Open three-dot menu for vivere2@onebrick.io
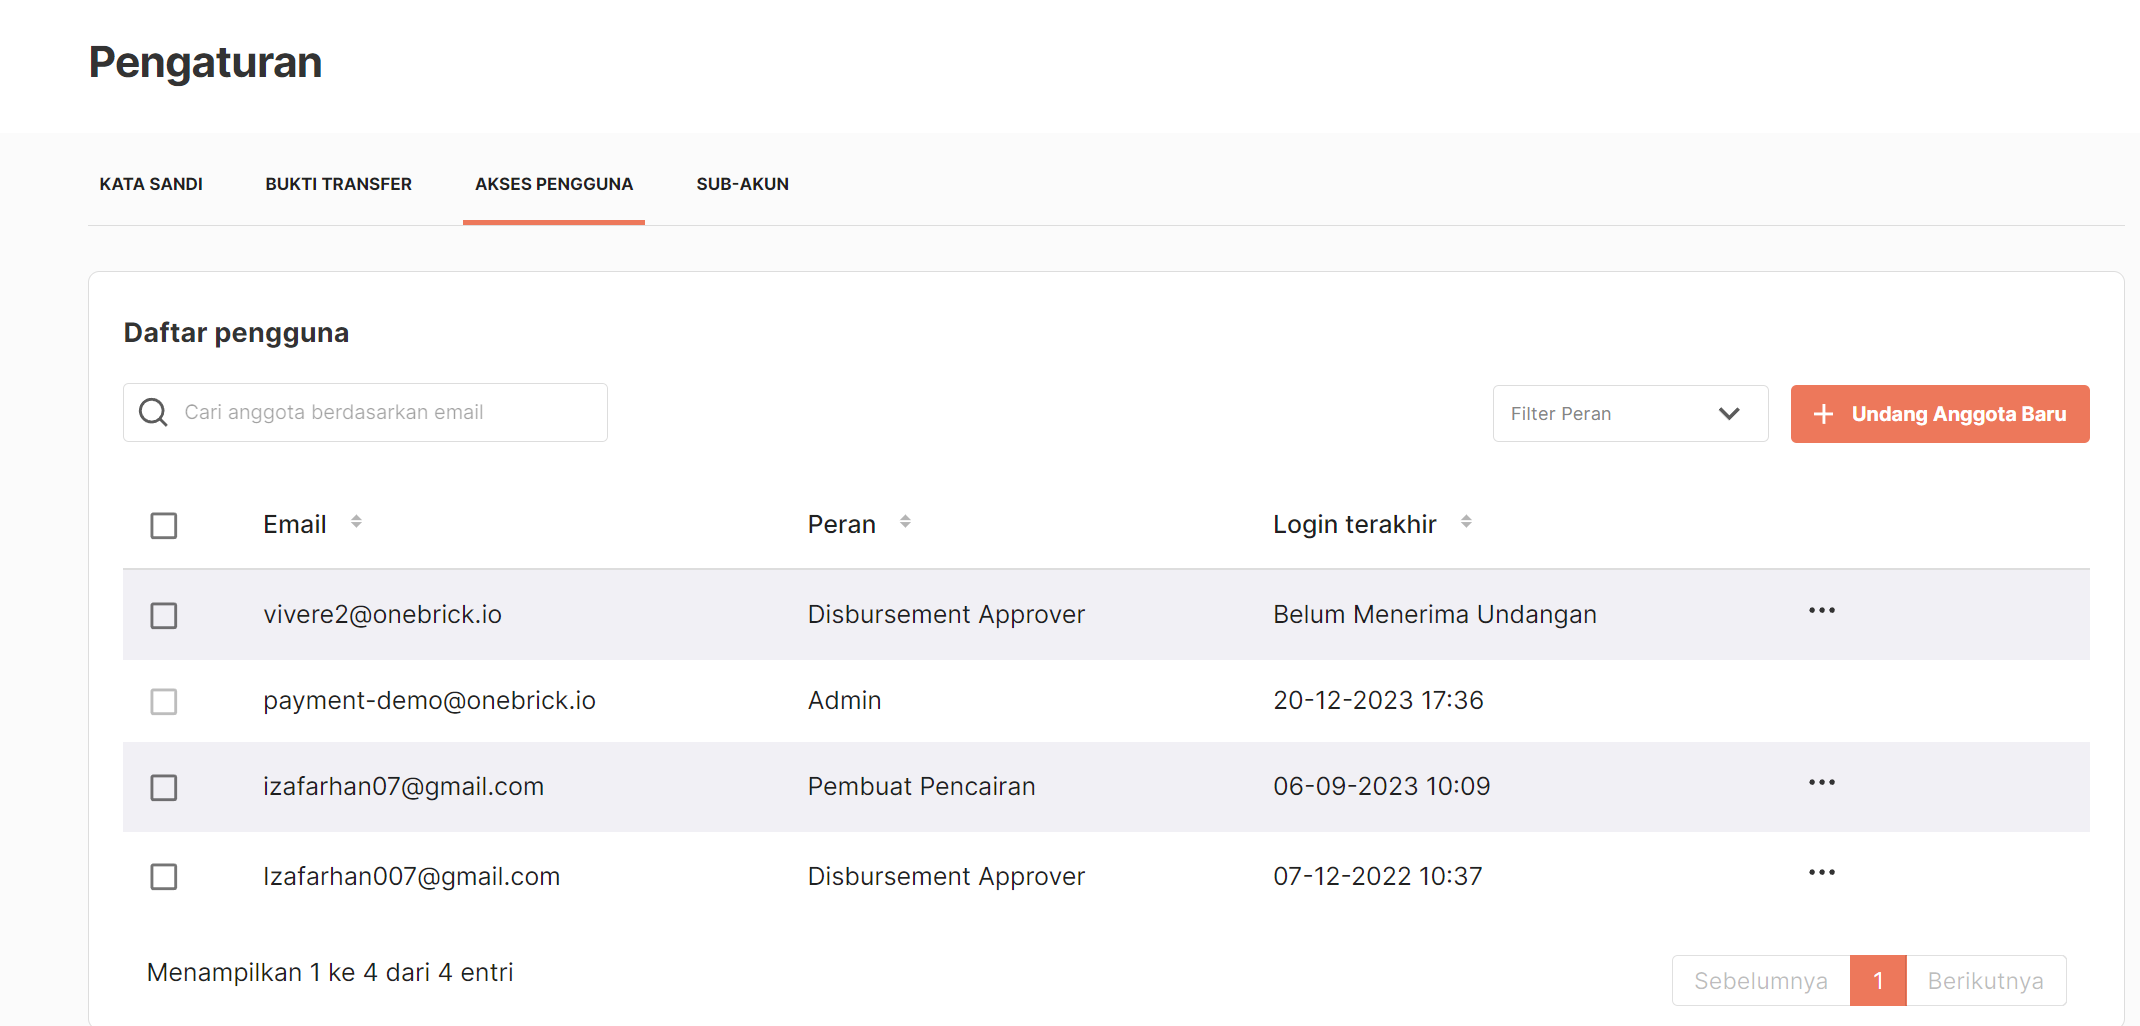This screenshot has height=1026, width=2140. click(x=1821, y=611)
